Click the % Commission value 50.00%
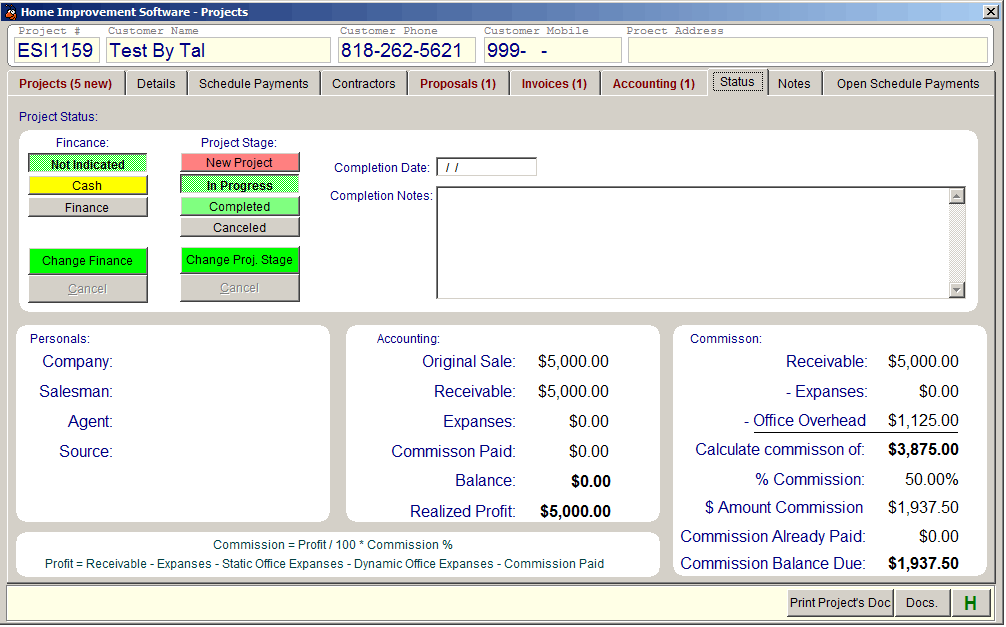 (x=932, y=479)
